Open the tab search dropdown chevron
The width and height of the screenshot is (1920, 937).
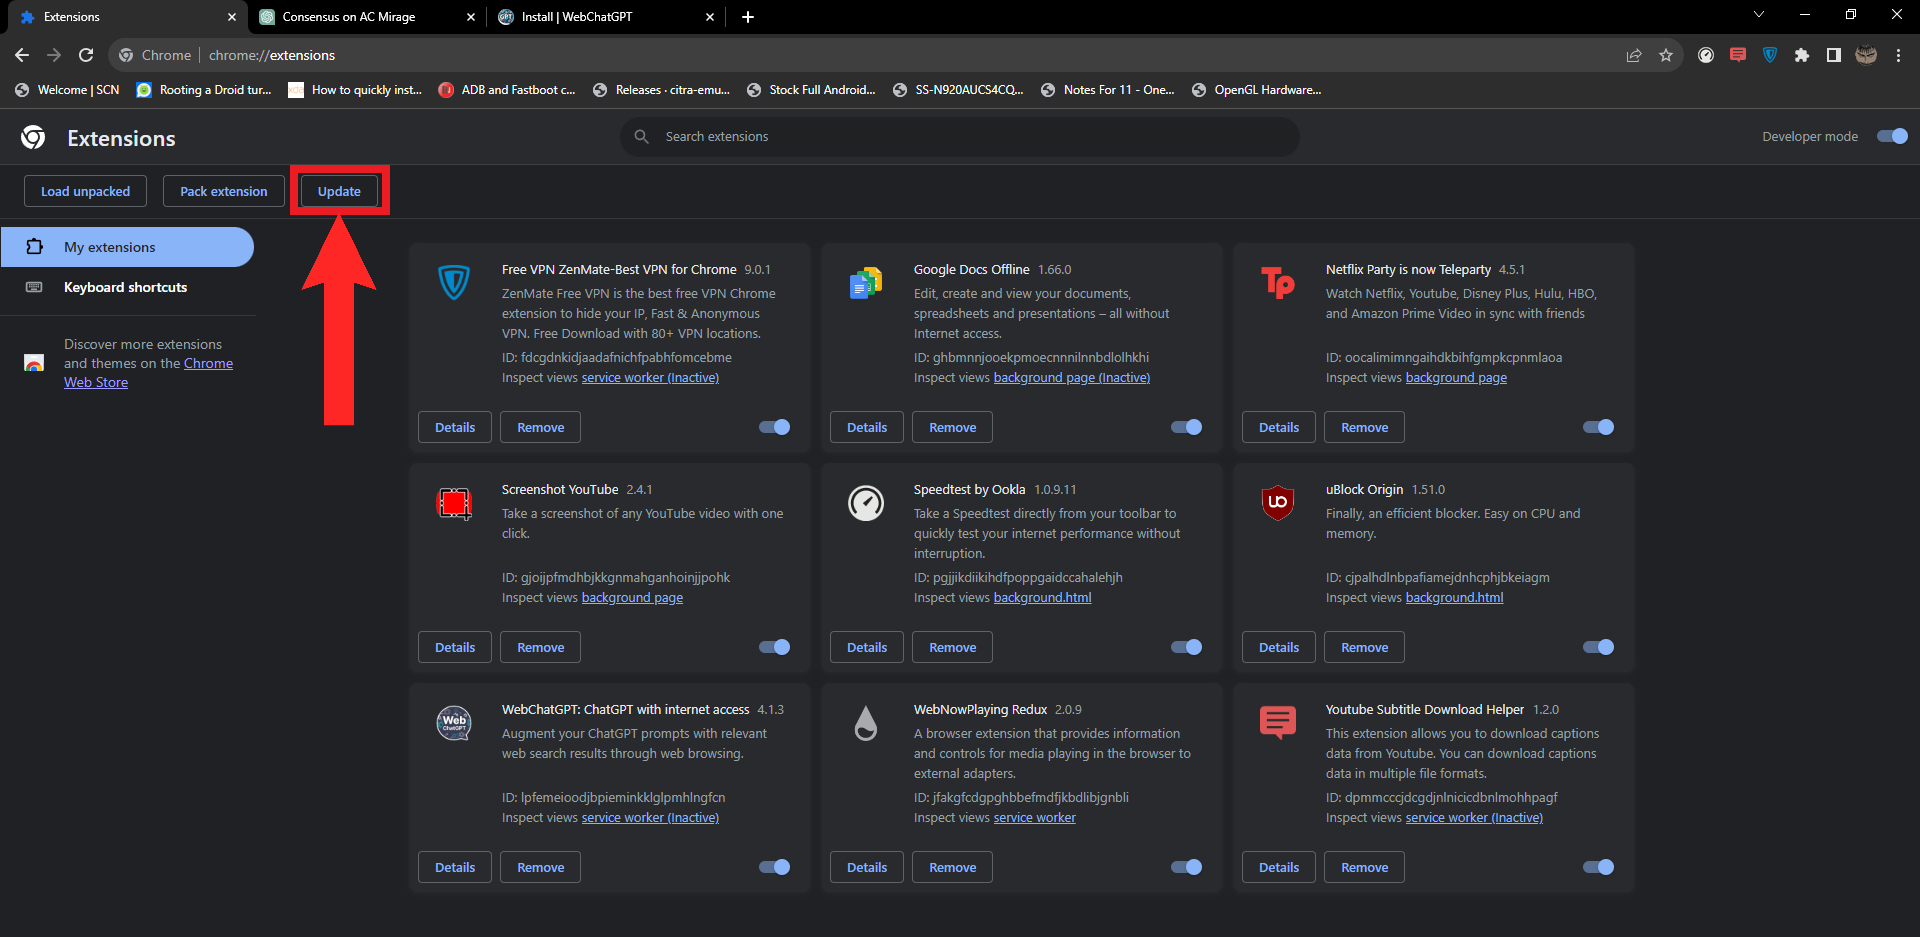1759,15
